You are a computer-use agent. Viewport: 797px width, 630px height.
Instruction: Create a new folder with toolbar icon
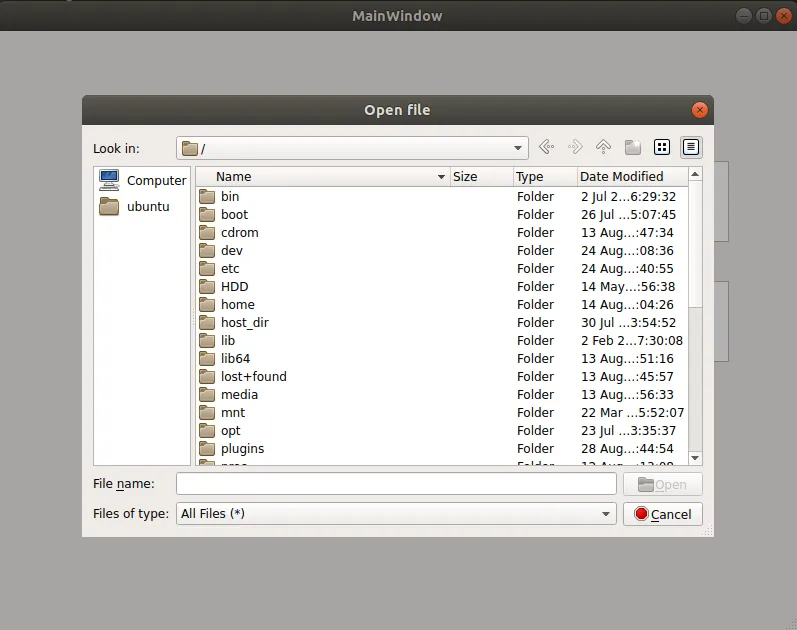point(632,147)
